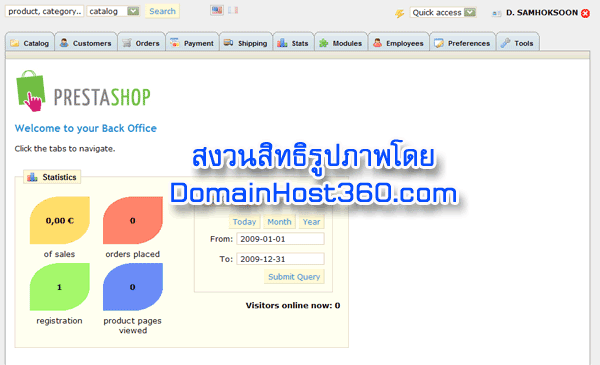Open the Payment tab
This screenshot has width=600, height=365.
[192, 42]
